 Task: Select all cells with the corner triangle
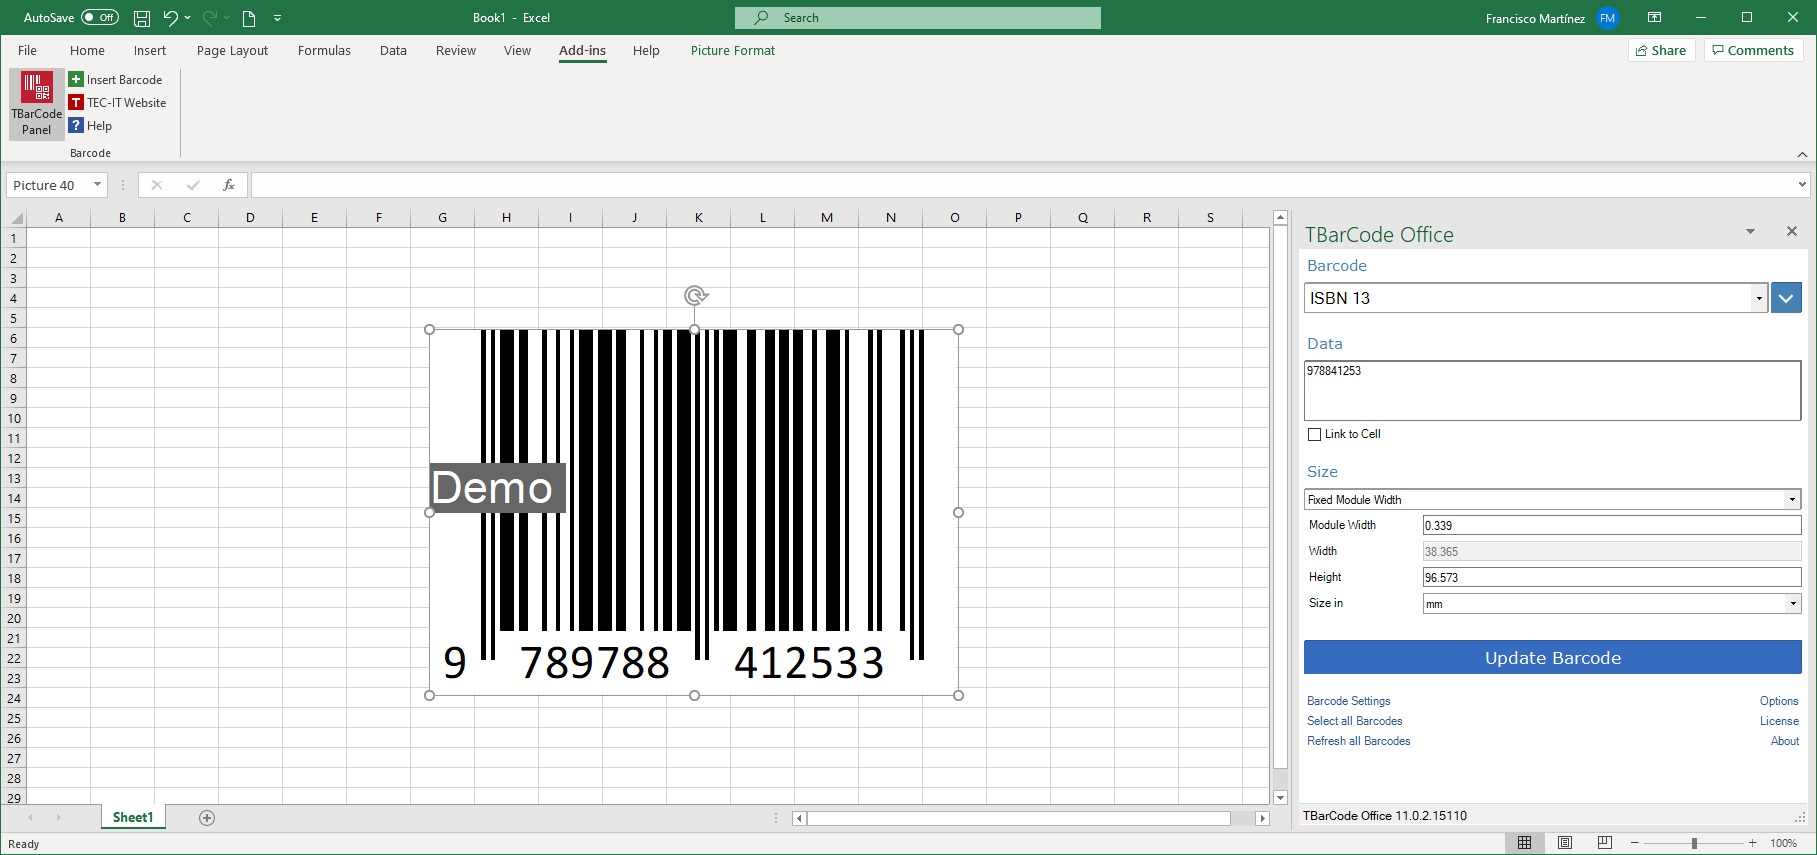click(x=16, y=218)
